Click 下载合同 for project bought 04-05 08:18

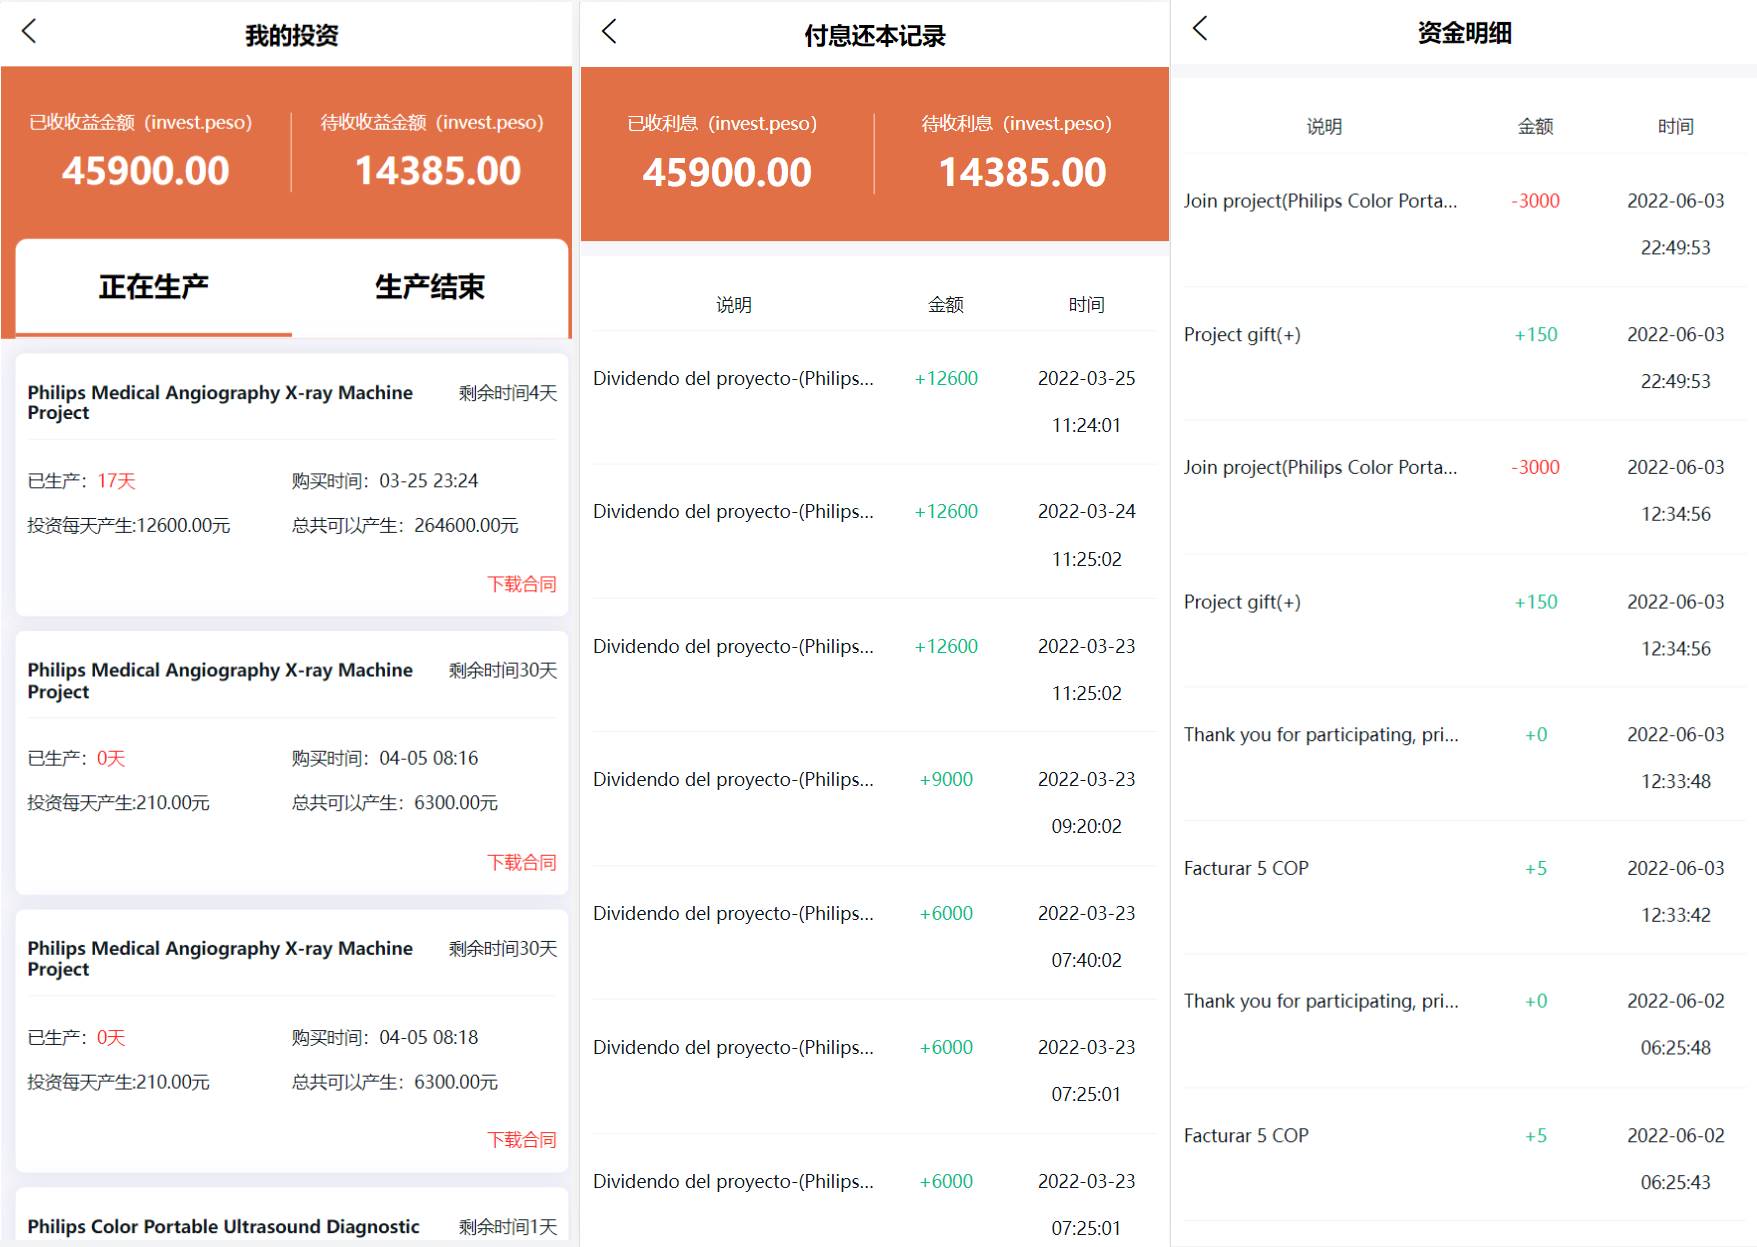click(x=521, y=1139)
